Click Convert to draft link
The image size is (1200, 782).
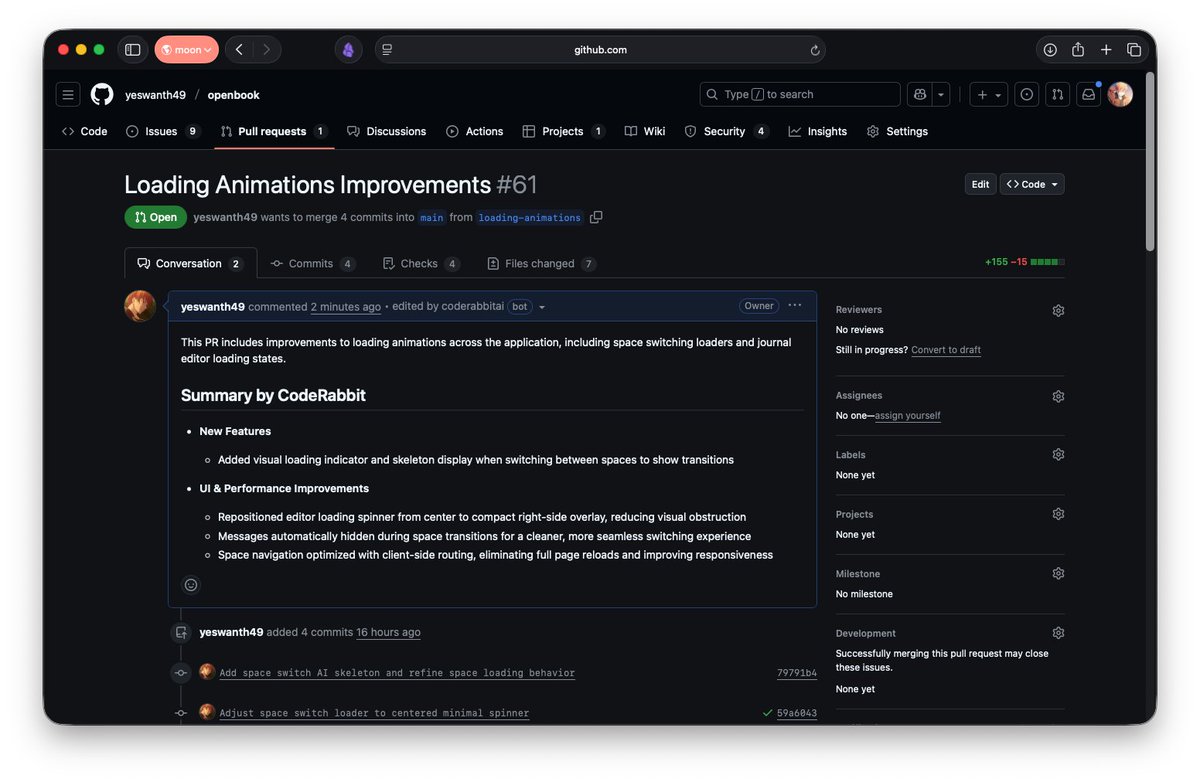pos(945,350)
